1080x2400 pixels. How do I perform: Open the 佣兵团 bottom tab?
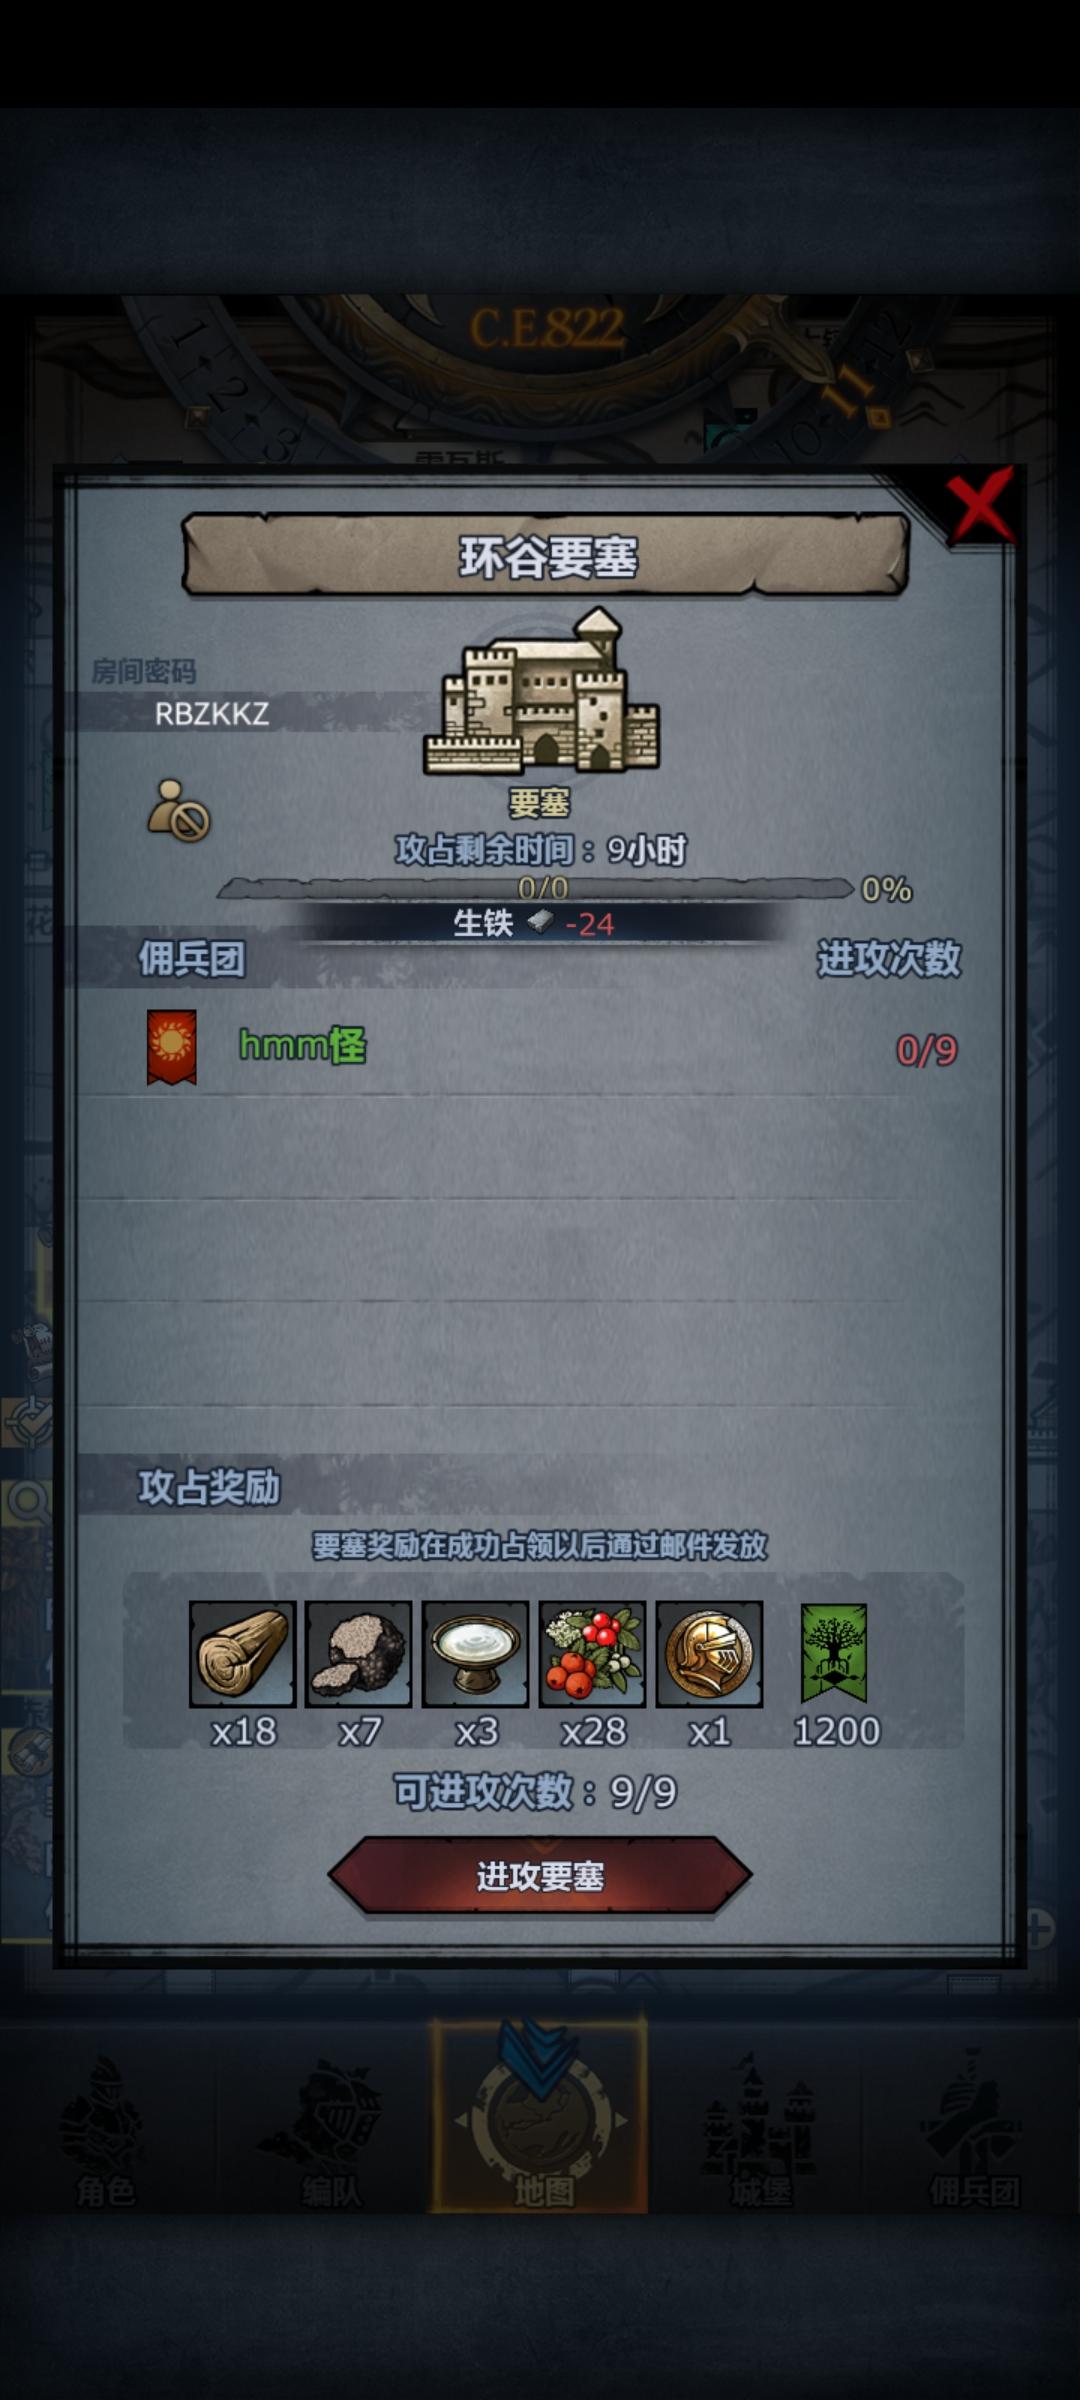pyautogui.click(x=974, y=2130)
